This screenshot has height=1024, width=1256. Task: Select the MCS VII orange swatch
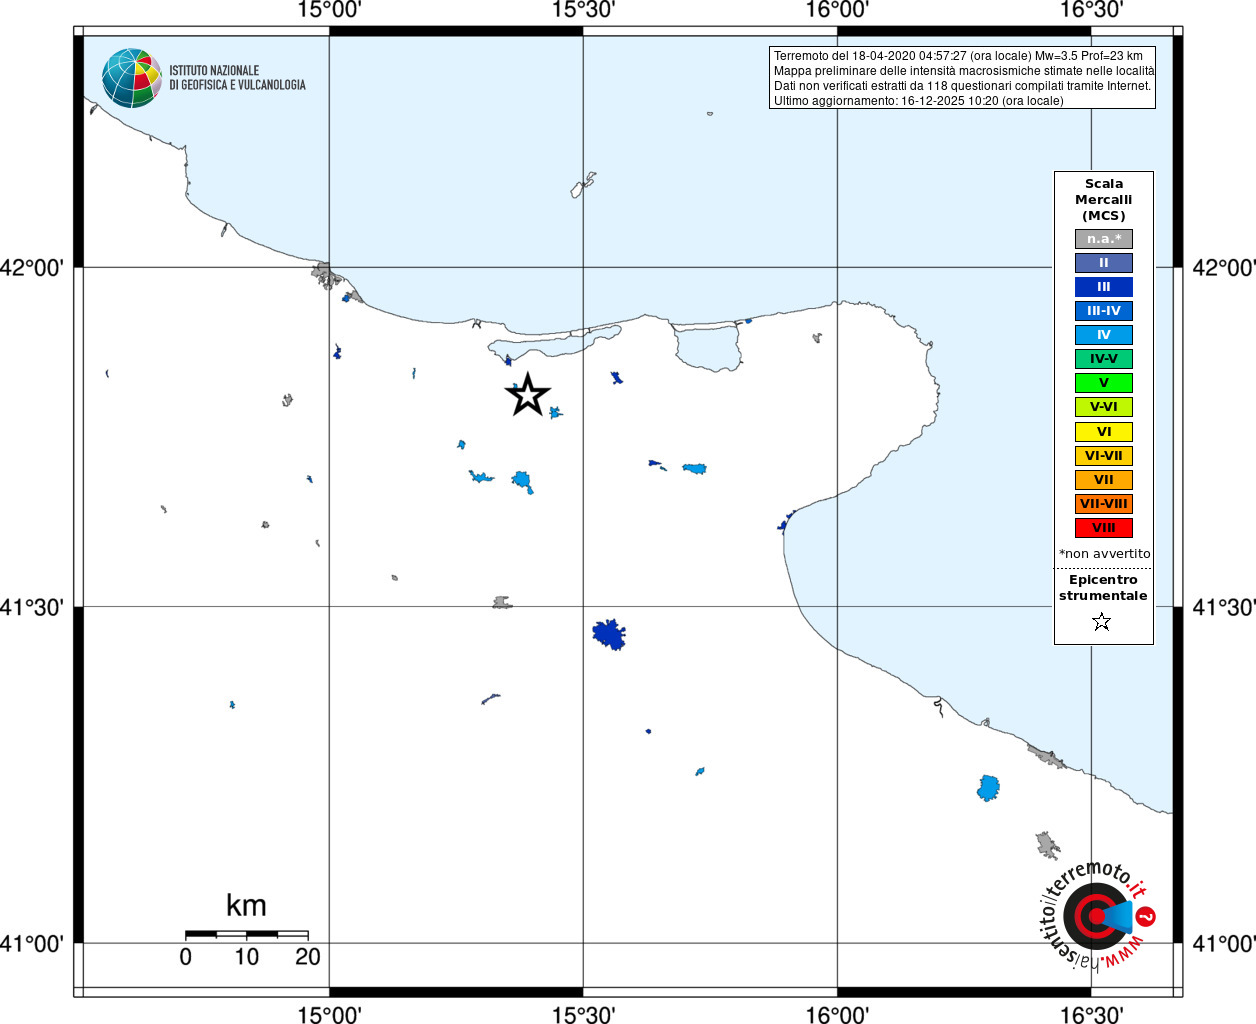[1104, 480]
